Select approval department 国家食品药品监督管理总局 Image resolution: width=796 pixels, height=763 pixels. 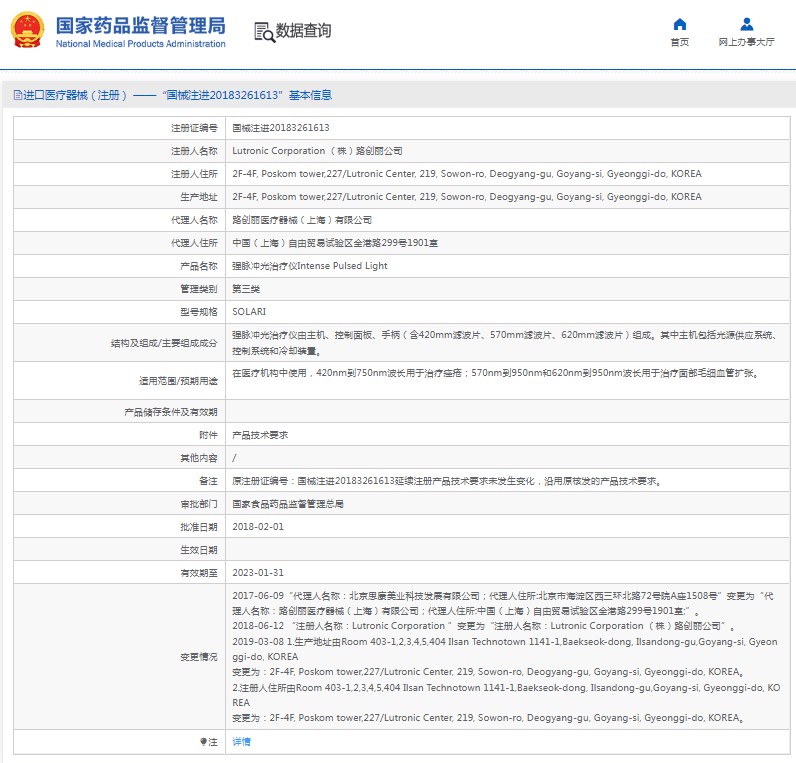click(288, 504)
